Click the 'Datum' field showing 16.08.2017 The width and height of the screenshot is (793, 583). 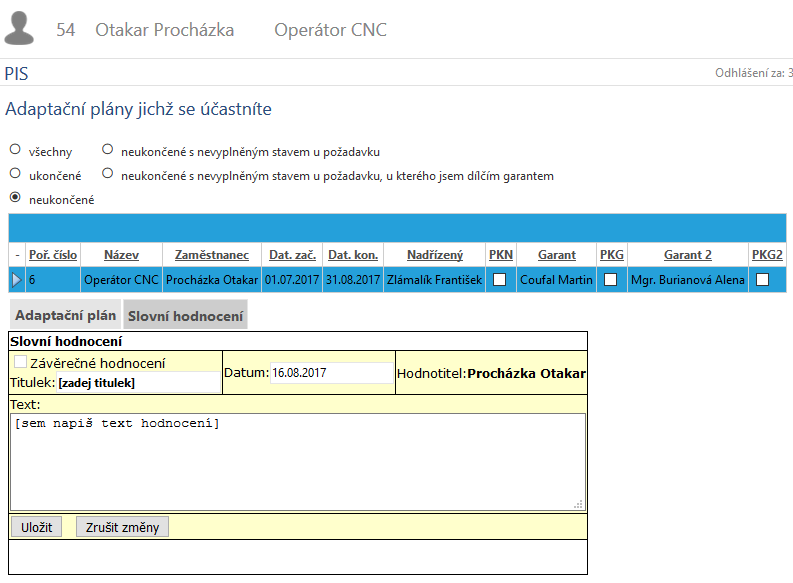click(332, 373)
